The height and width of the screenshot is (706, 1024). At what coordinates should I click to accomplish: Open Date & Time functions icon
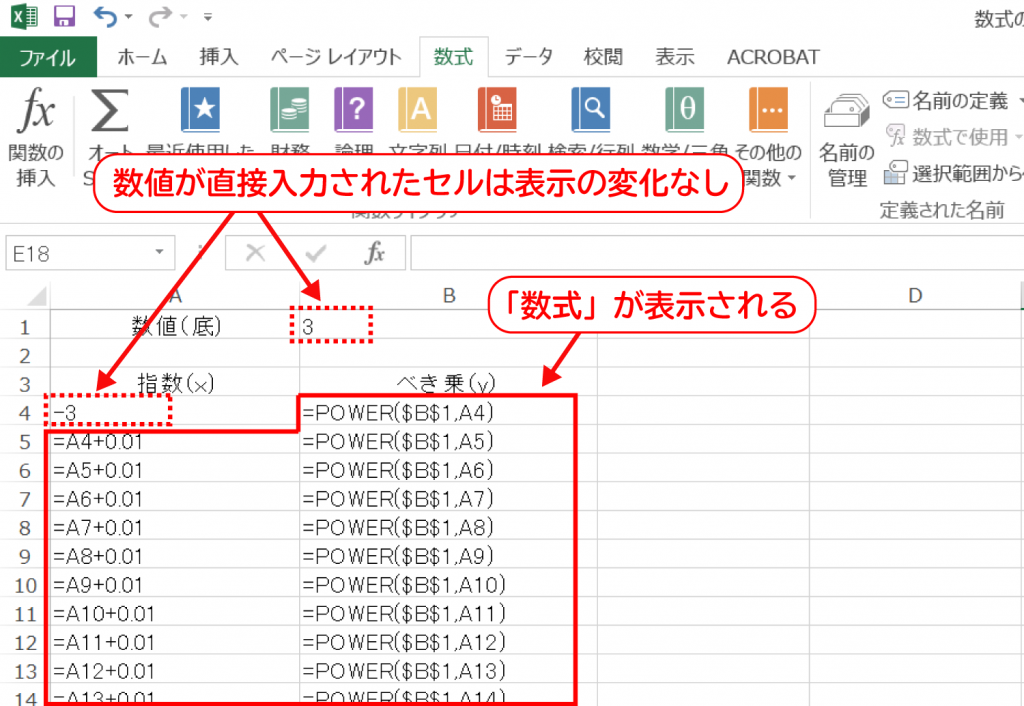point(497,110)
